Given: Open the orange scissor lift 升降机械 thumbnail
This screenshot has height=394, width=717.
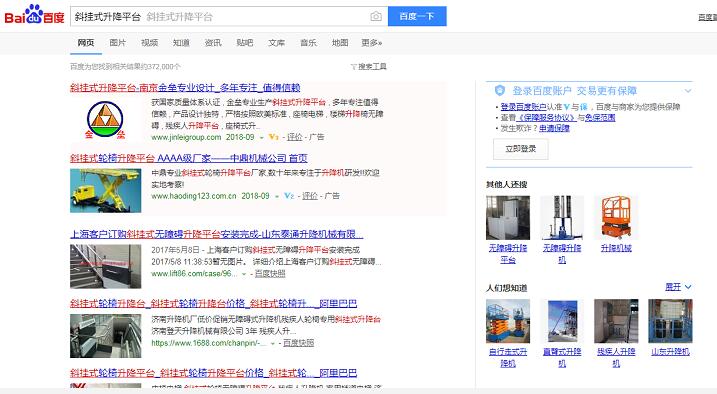Looking at the screenshot, I should tap(616, 218).
